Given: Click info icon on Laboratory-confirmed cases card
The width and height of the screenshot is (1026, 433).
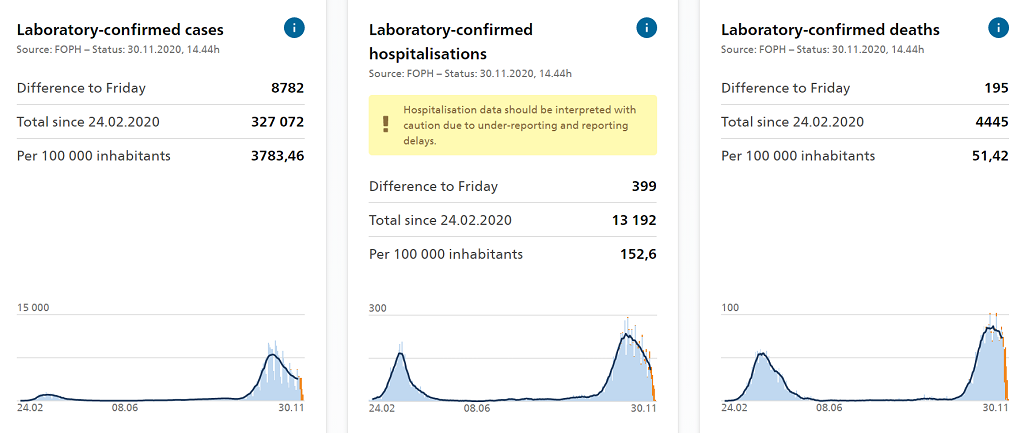Looking at the screenshot, I should tap(294, 28).
